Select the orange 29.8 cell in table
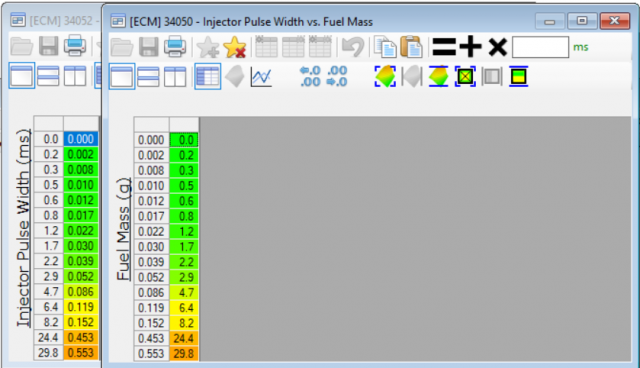 (x=184, y=353)
